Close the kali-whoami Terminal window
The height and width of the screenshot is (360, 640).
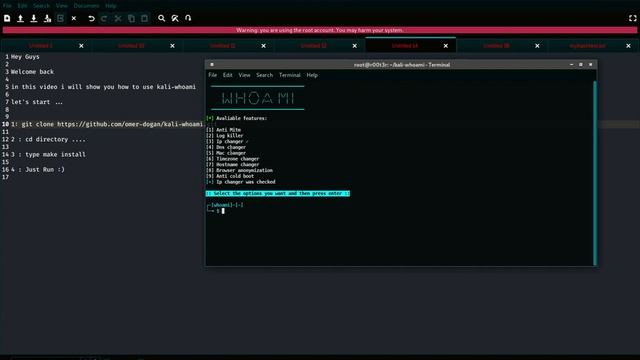(x=590, y=64)
